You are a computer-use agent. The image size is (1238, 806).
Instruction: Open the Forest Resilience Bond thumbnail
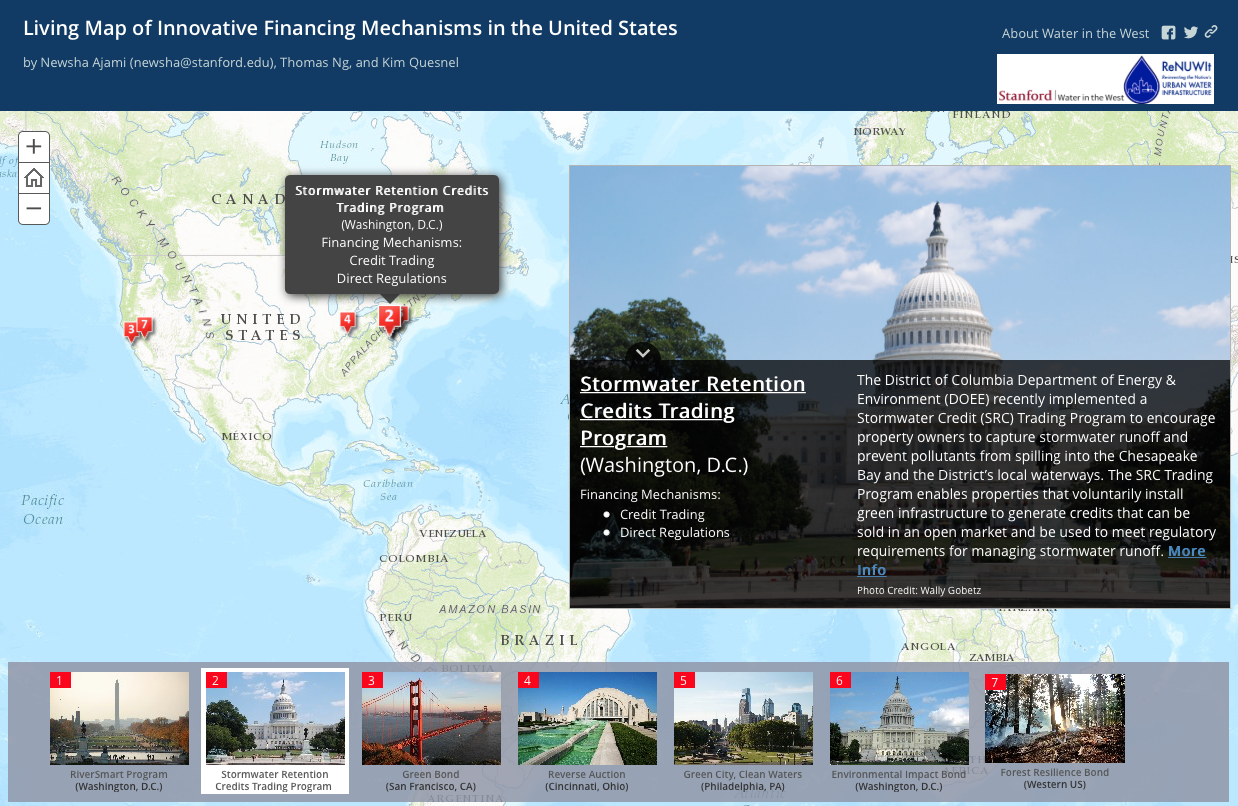coord(1055,718)
